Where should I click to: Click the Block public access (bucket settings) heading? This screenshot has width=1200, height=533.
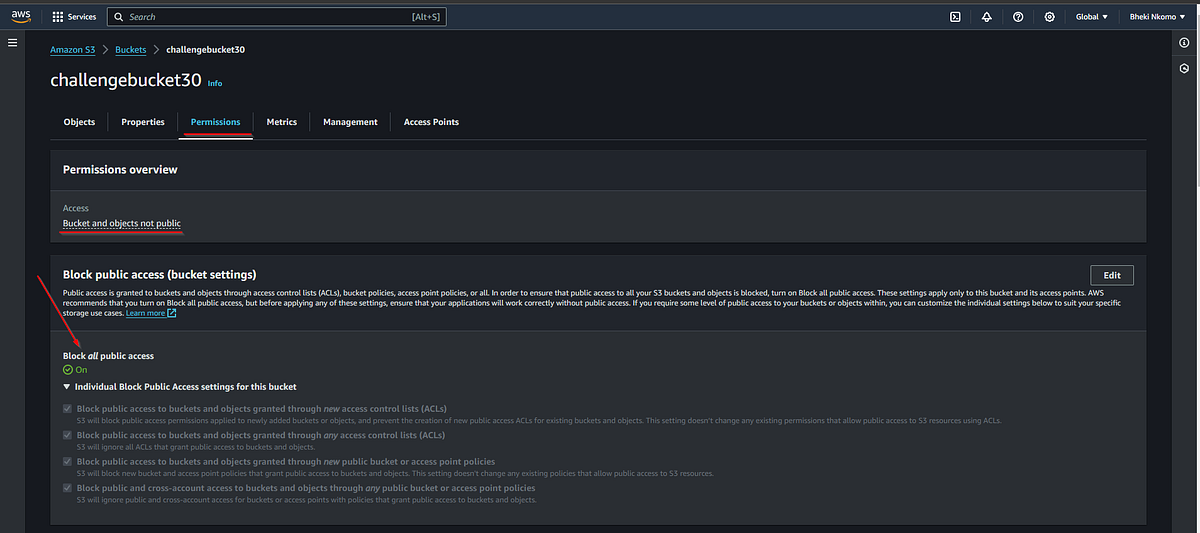[x=160, y=274]
